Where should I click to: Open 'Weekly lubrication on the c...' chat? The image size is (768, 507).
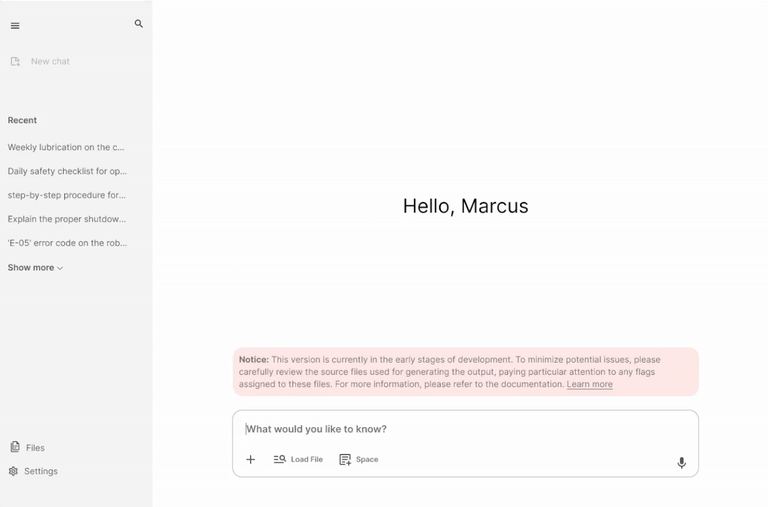point(66,147)
